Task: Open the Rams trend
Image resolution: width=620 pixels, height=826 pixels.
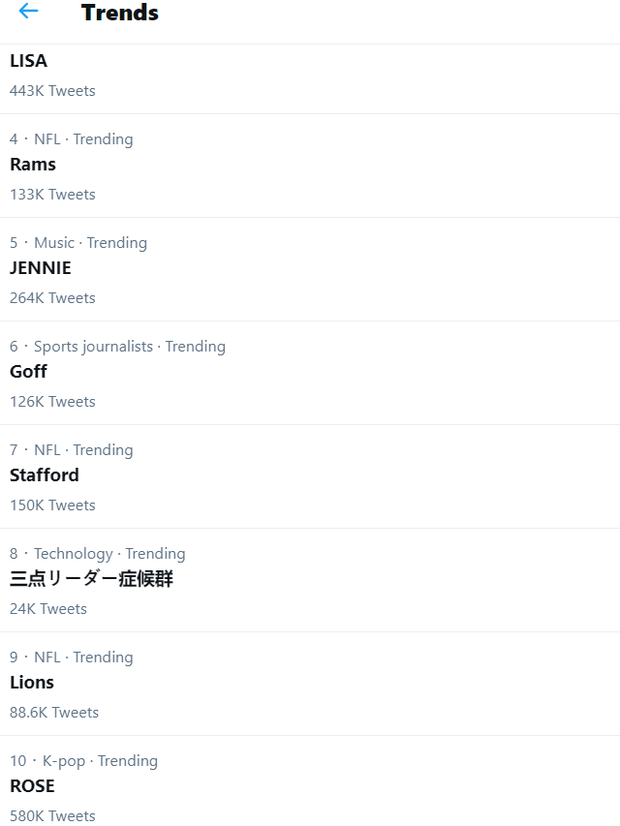Action: click(x=33, y=165)
